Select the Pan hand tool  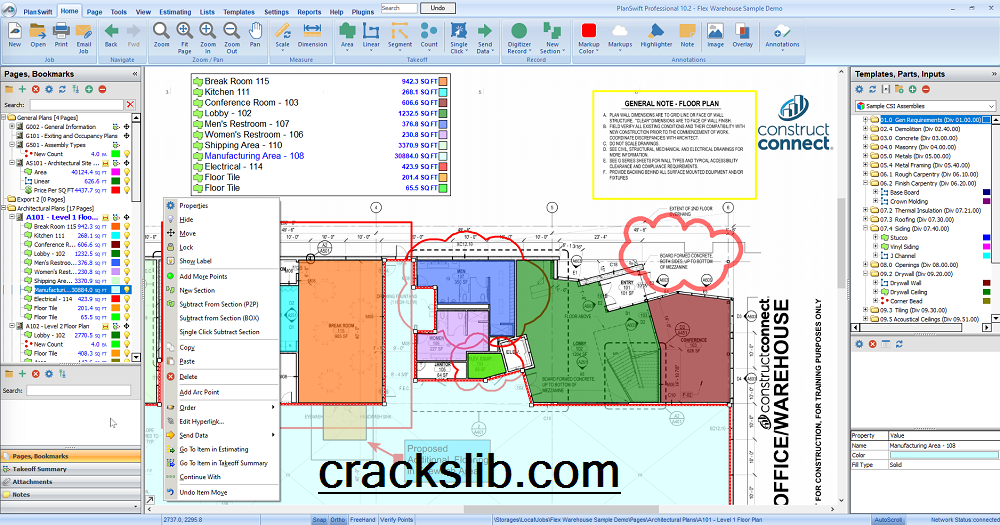point(255,30)
